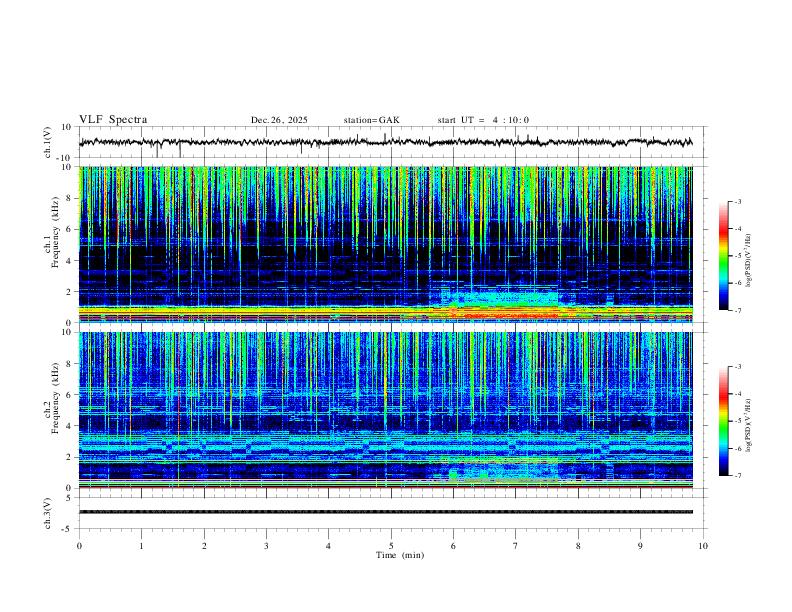This screenshot has height=612, width=792.
Task: Click the ch.2 spectrogram panel
Action: tap(385, 410)
